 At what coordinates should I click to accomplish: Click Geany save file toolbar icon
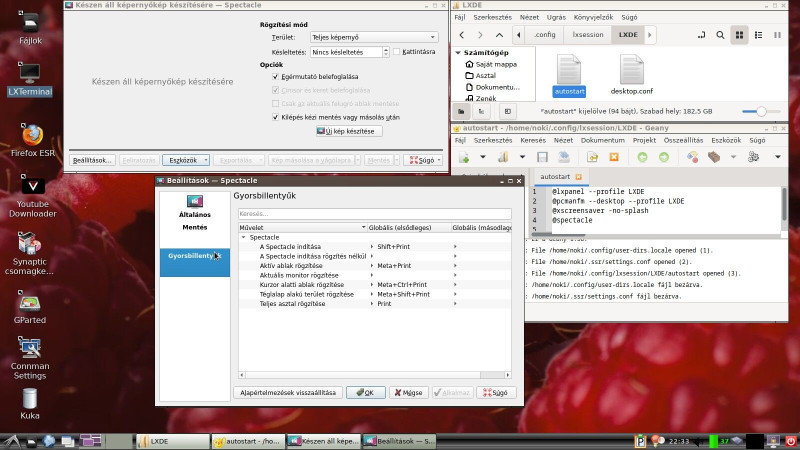pyautogui.click(x=542, y=157)
